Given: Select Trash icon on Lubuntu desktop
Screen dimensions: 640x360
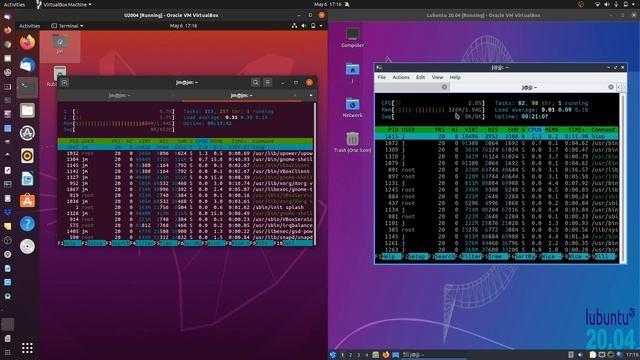Looking at the screenshot, I should click(352, 142).
